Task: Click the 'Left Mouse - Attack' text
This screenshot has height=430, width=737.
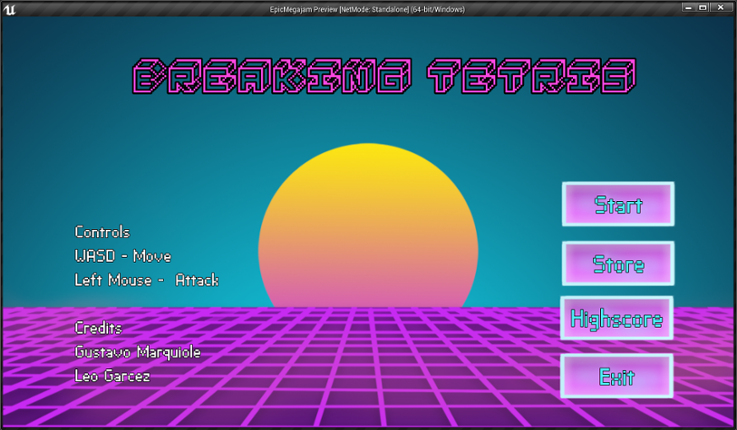Action: tap(147, 280)
